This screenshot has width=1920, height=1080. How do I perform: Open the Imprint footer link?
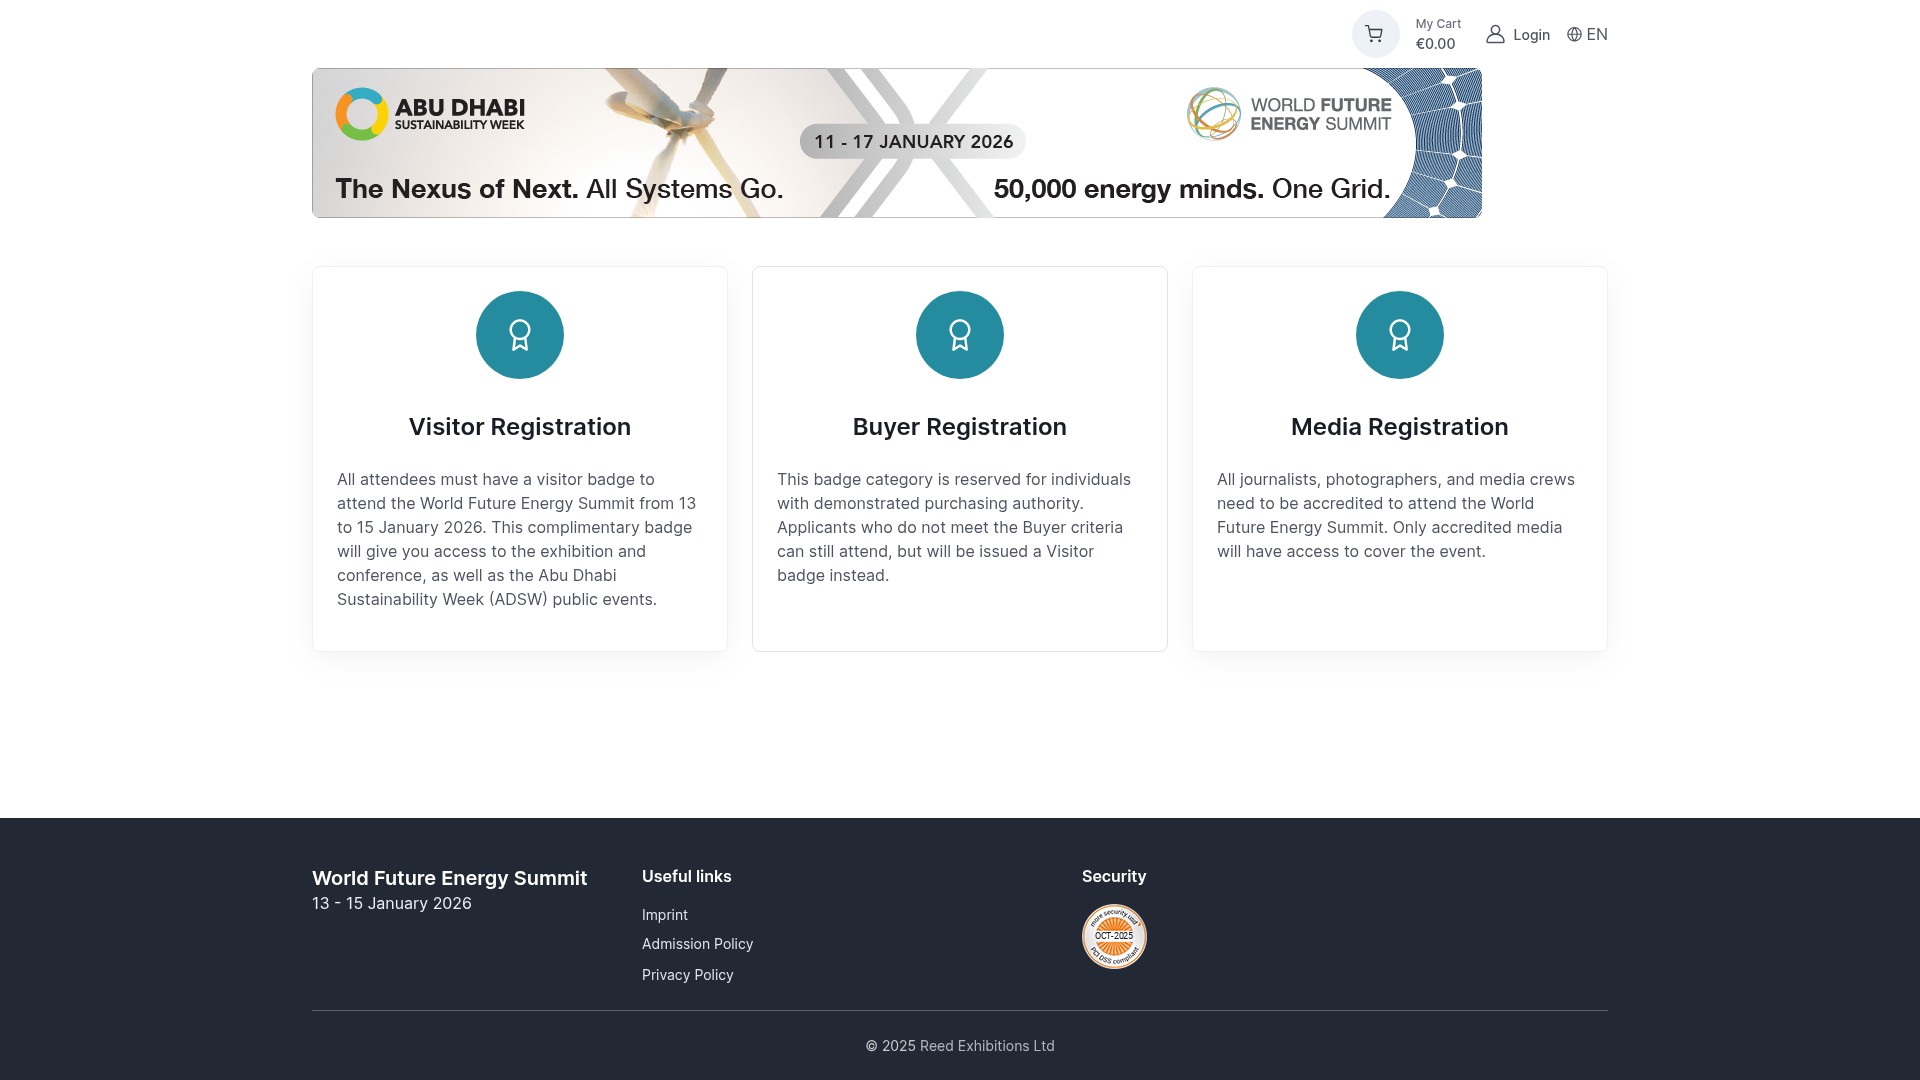(x=665, y=915)
